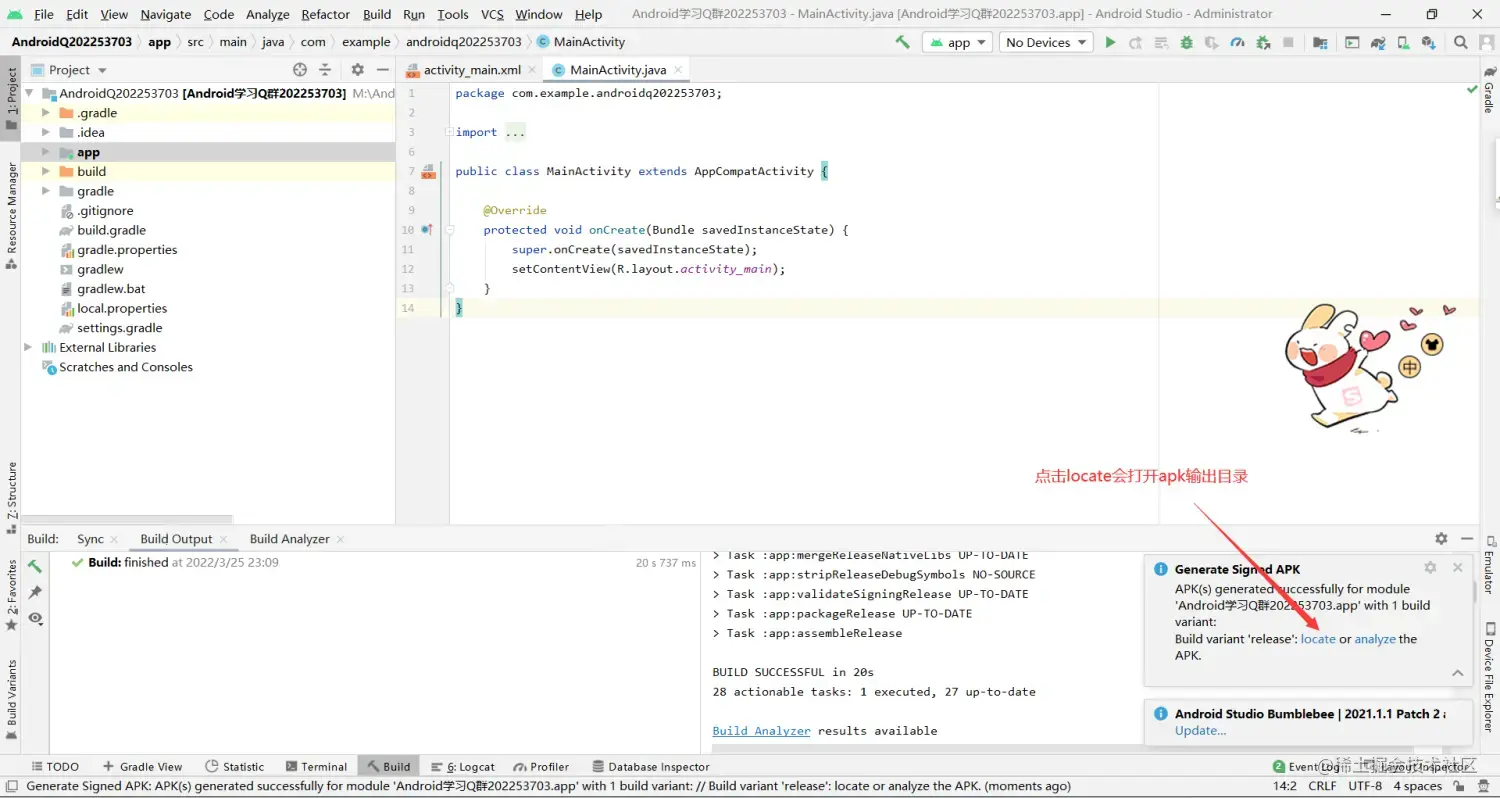The image size is (1500, 798).
Task: Open SDK Manager cube icon
Action: pos(1428,42)
